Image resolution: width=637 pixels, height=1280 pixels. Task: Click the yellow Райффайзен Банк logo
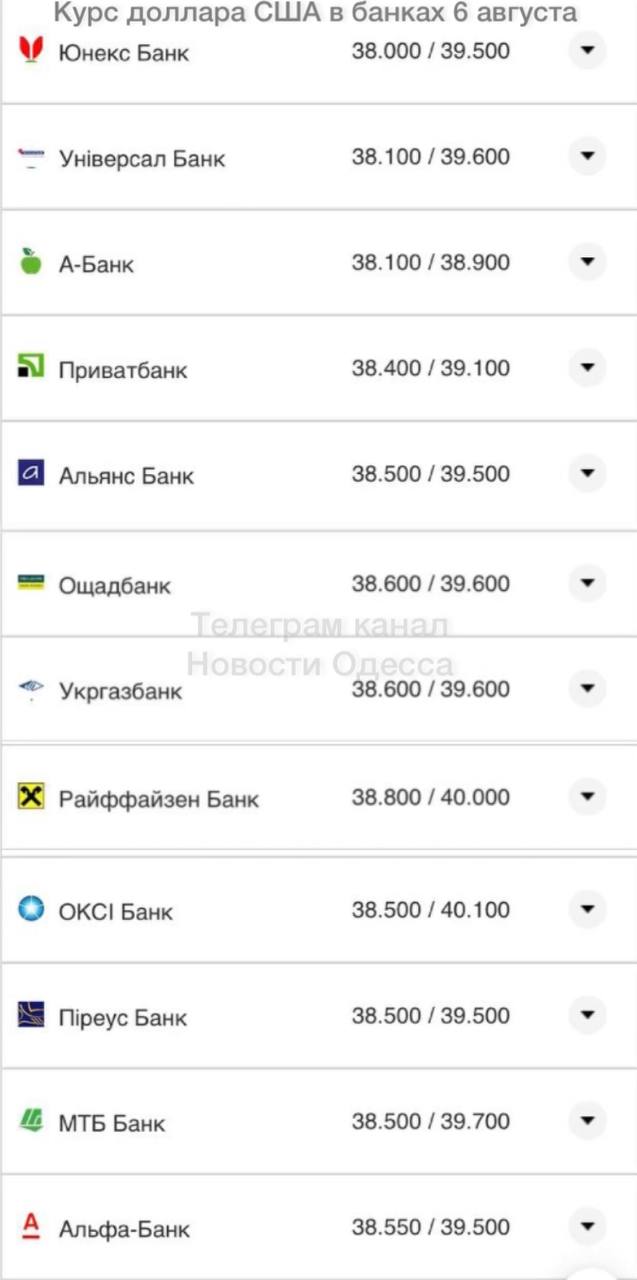tap(31, 797)
